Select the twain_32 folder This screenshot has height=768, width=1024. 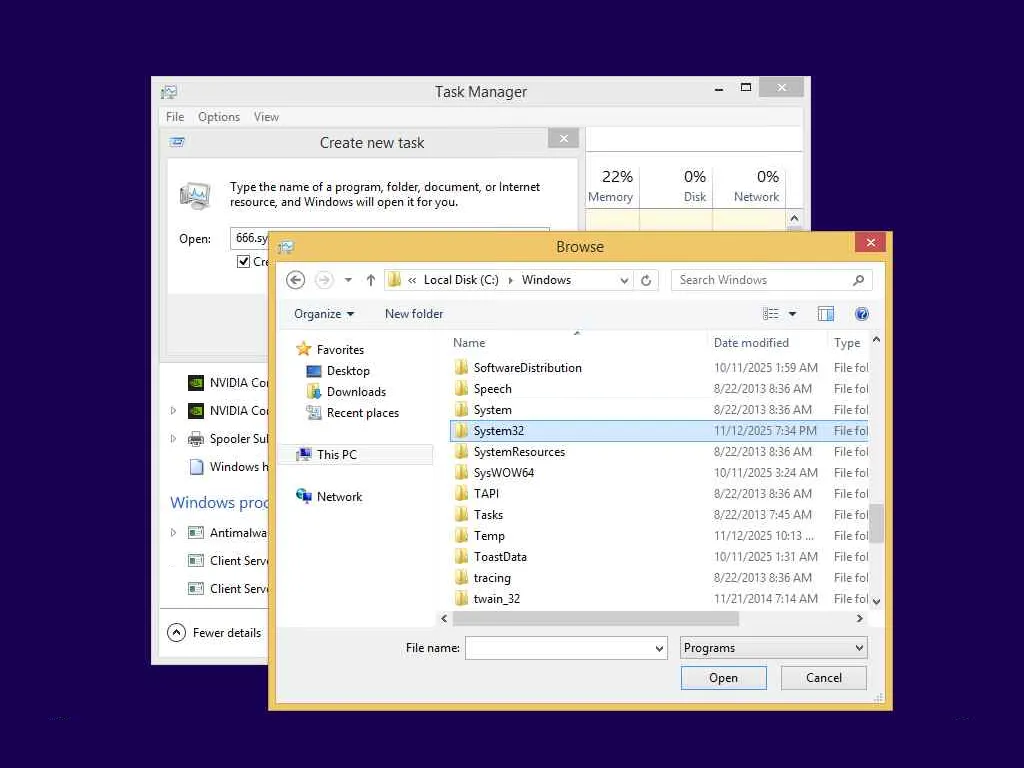497,599
